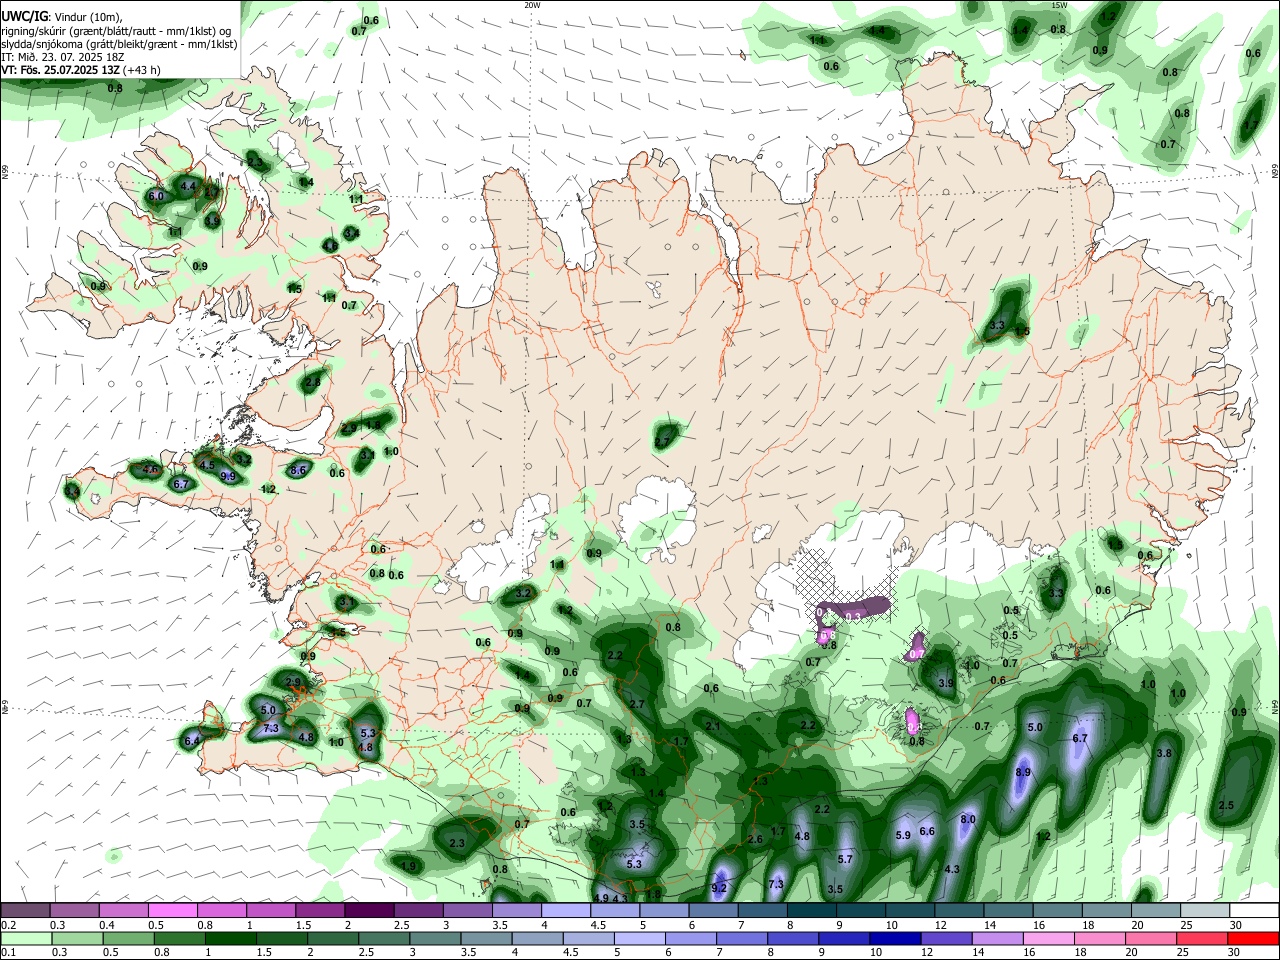Image resolution: width=1280 pixels, height=960 pixels.
Task: Click the 8.6 value on the Snæfellsnes peninsula
Action: click(298, 470)
